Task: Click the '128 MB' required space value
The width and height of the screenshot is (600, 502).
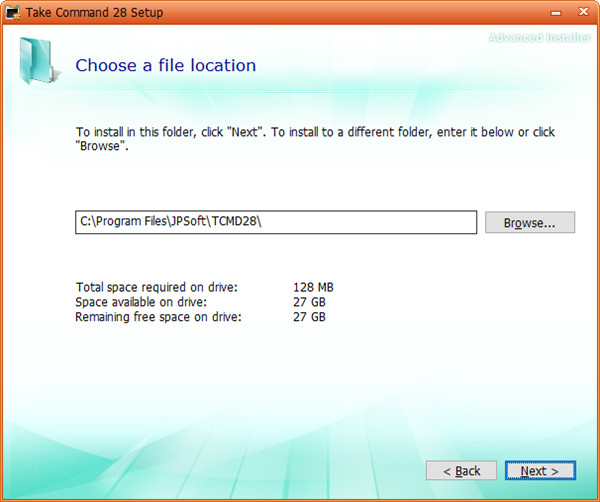Action: [x=313, y=287]
